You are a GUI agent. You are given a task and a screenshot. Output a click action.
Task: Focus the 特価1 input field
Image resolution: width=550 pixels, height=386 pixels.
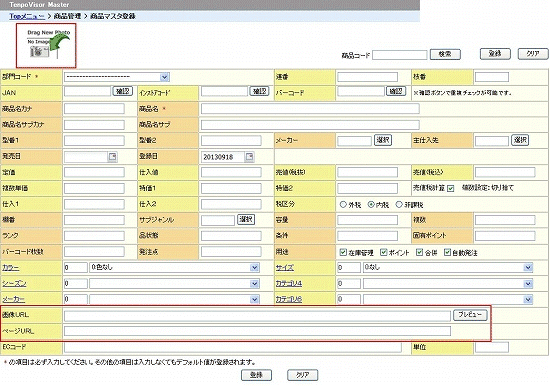click(231, 188)
